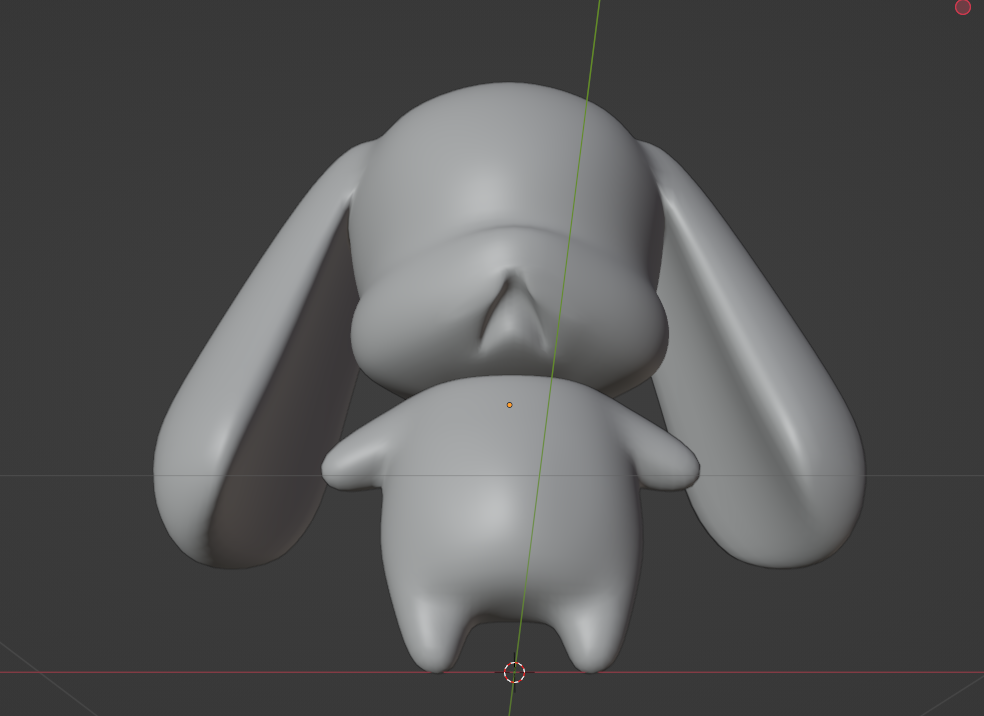Click the red X-axis navigation gizmo circle
Screen dimensions: 984x716
click(x=963, y=7)
